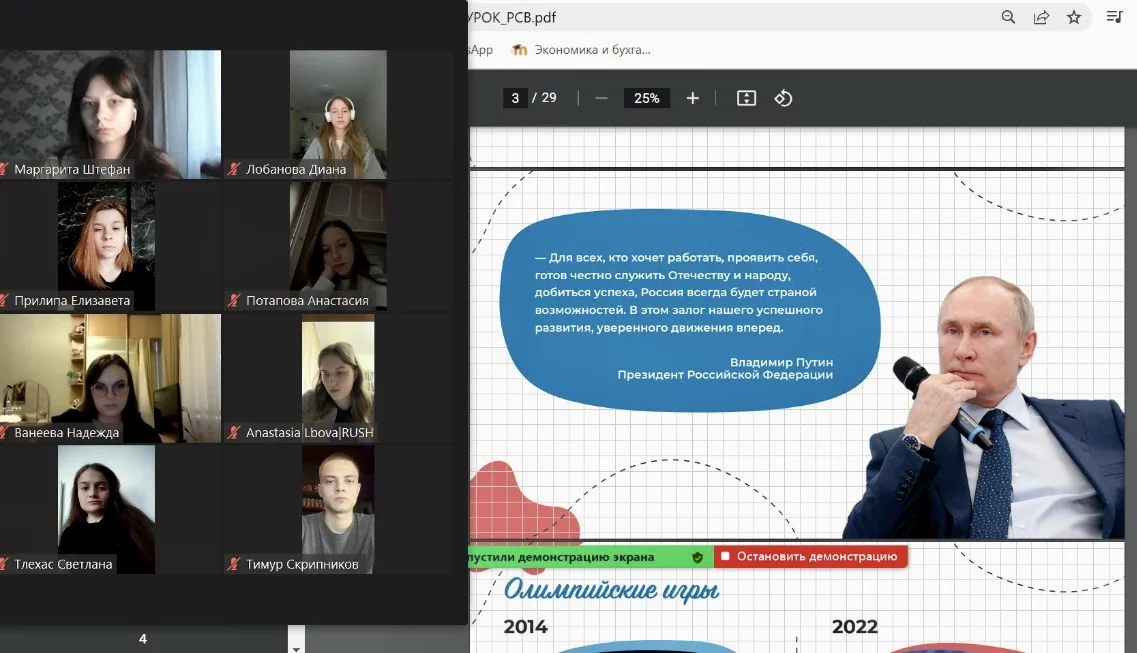Open the browser search magnifier icon
Screen dimensions: 1137x653
(x=1008, y=17)
